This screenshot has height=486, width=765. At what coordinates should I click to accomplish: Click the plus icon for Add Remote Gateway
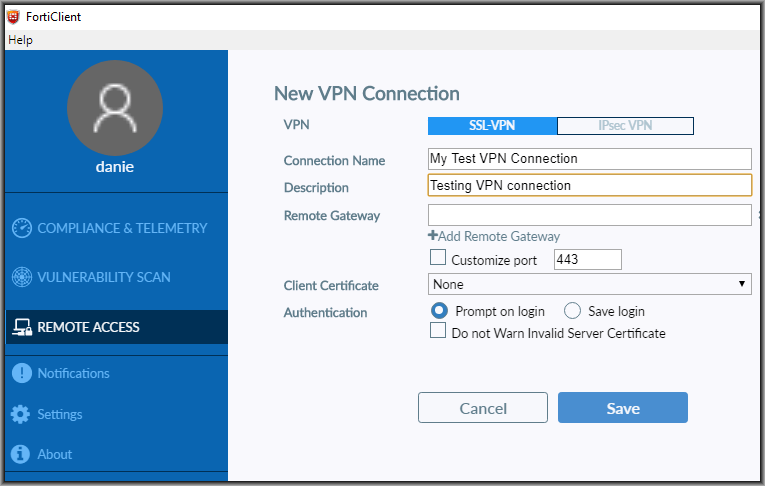432,235
